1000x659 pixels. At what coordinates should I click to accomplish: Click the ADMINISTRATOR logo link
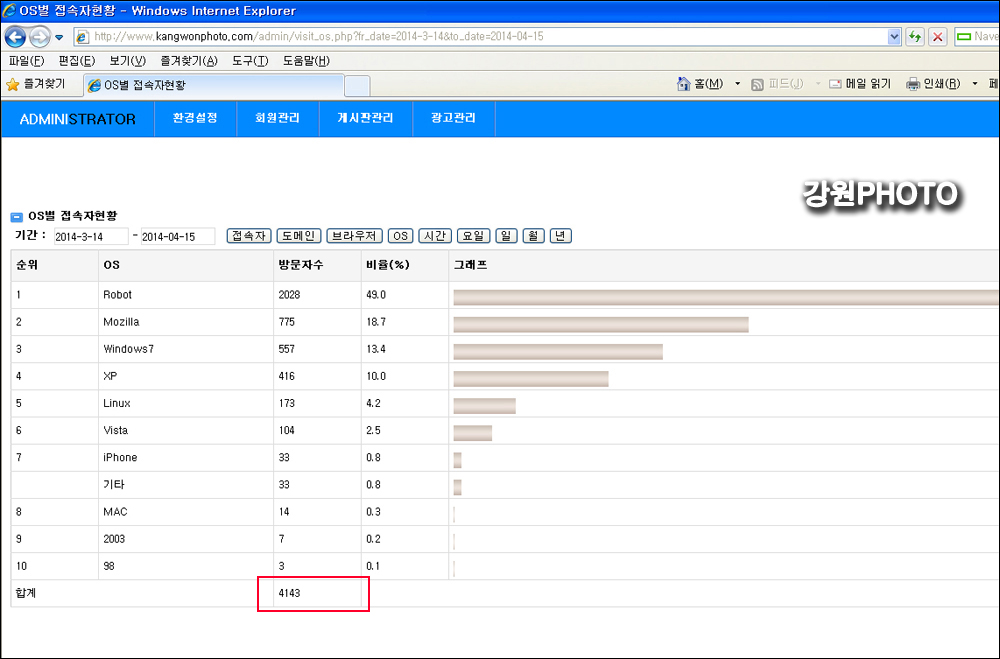(77, 119)
